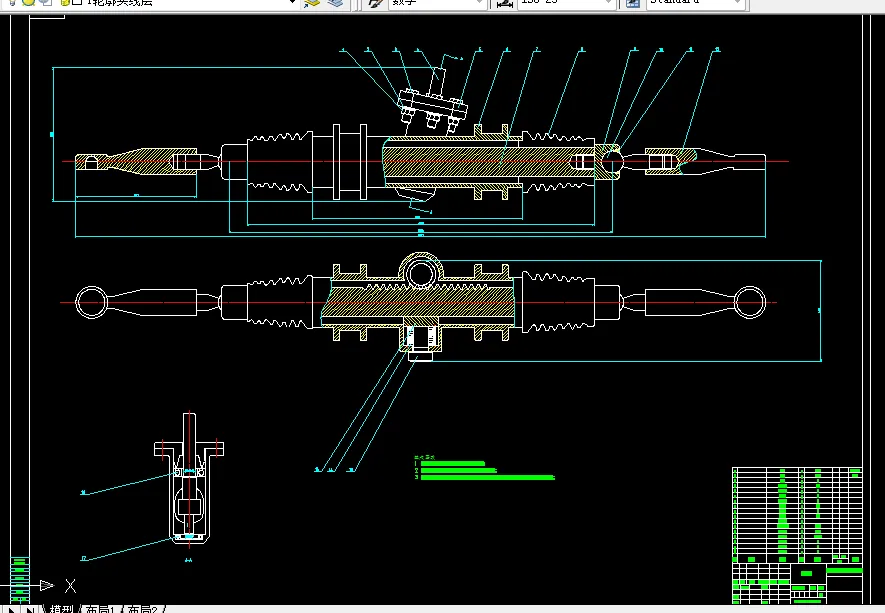Click the dimension style icon
The image size is (885, 613).
pyautogui.click(x=504, y=3)
